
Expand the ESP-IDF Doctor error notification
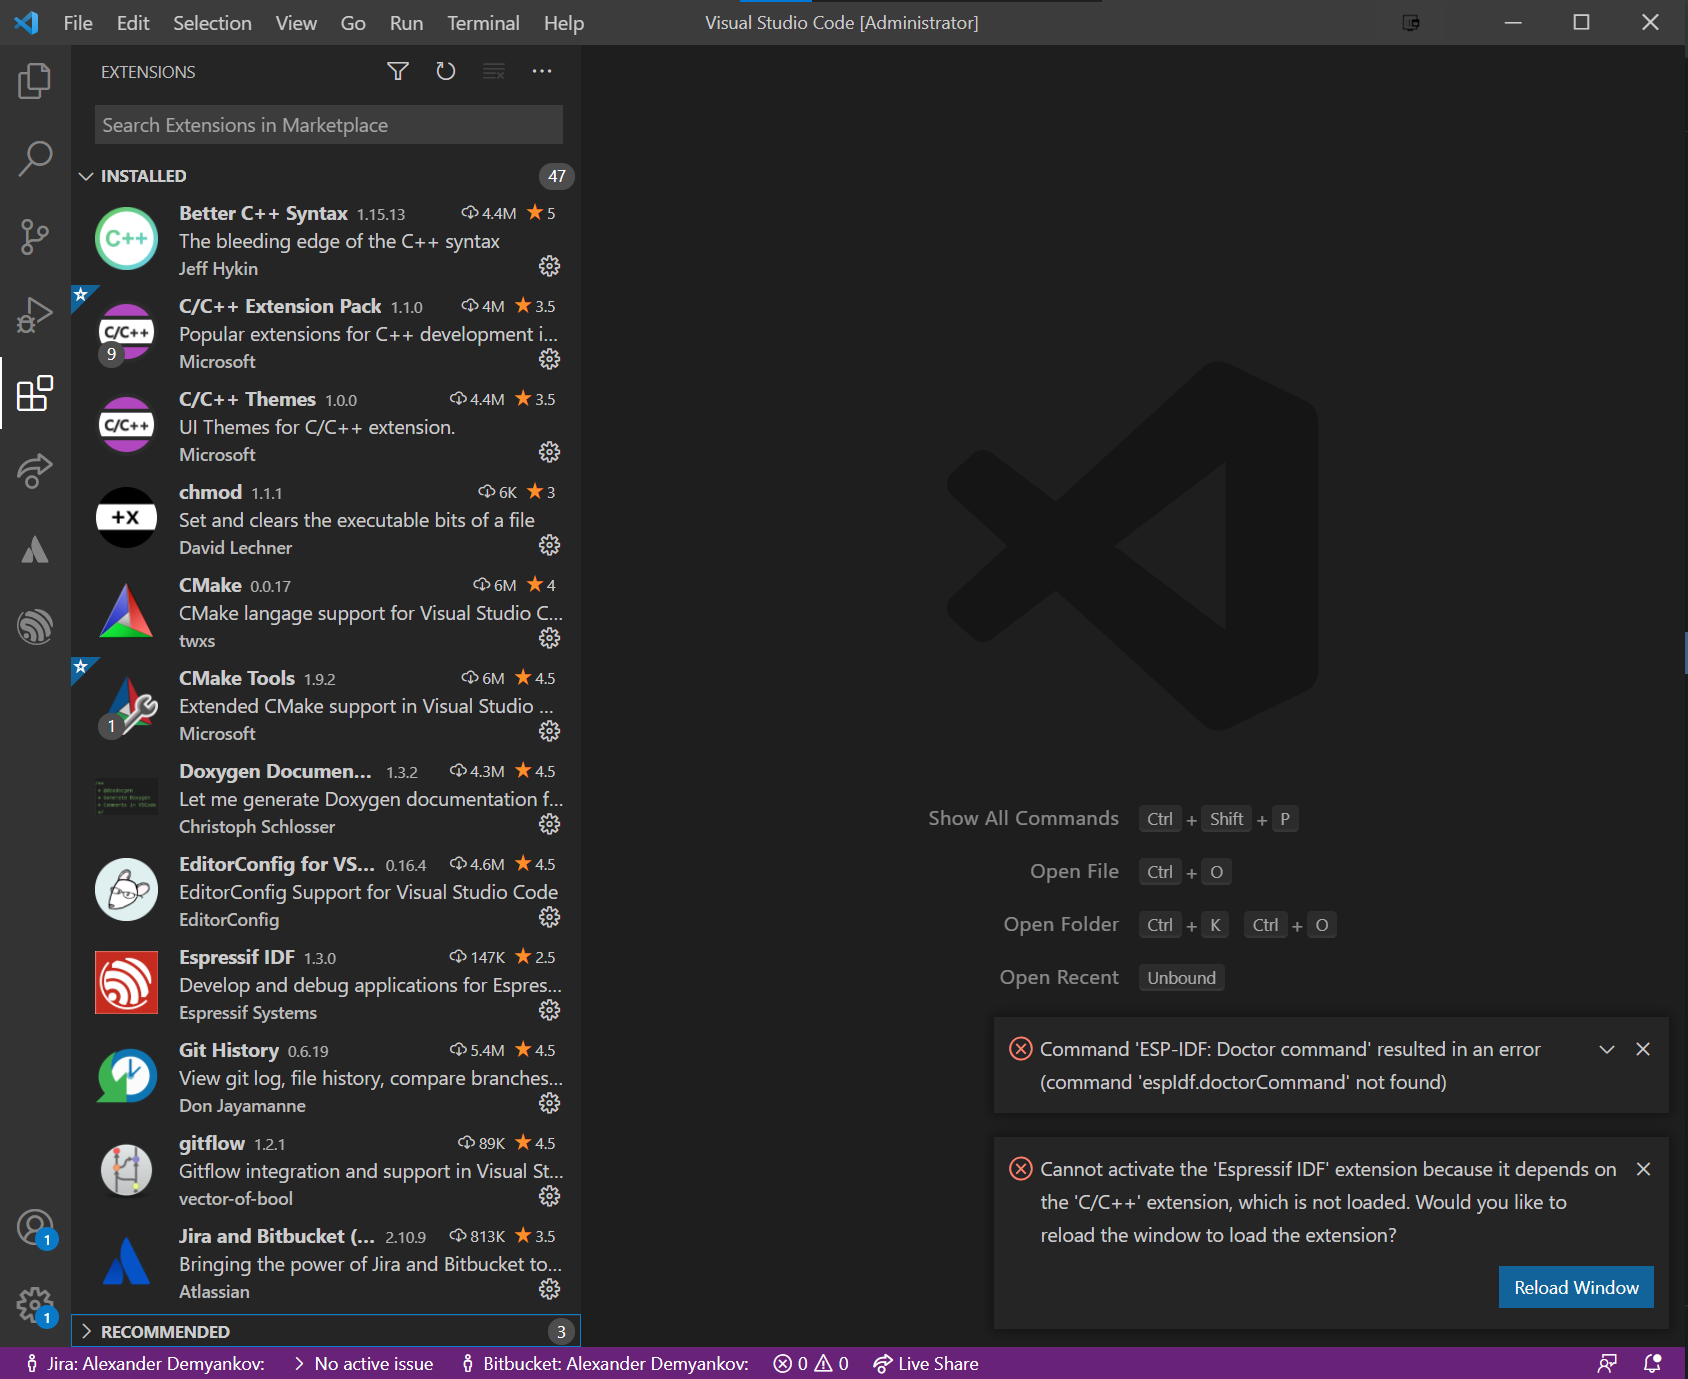pyautogui.click(x=1606, y=1049)
